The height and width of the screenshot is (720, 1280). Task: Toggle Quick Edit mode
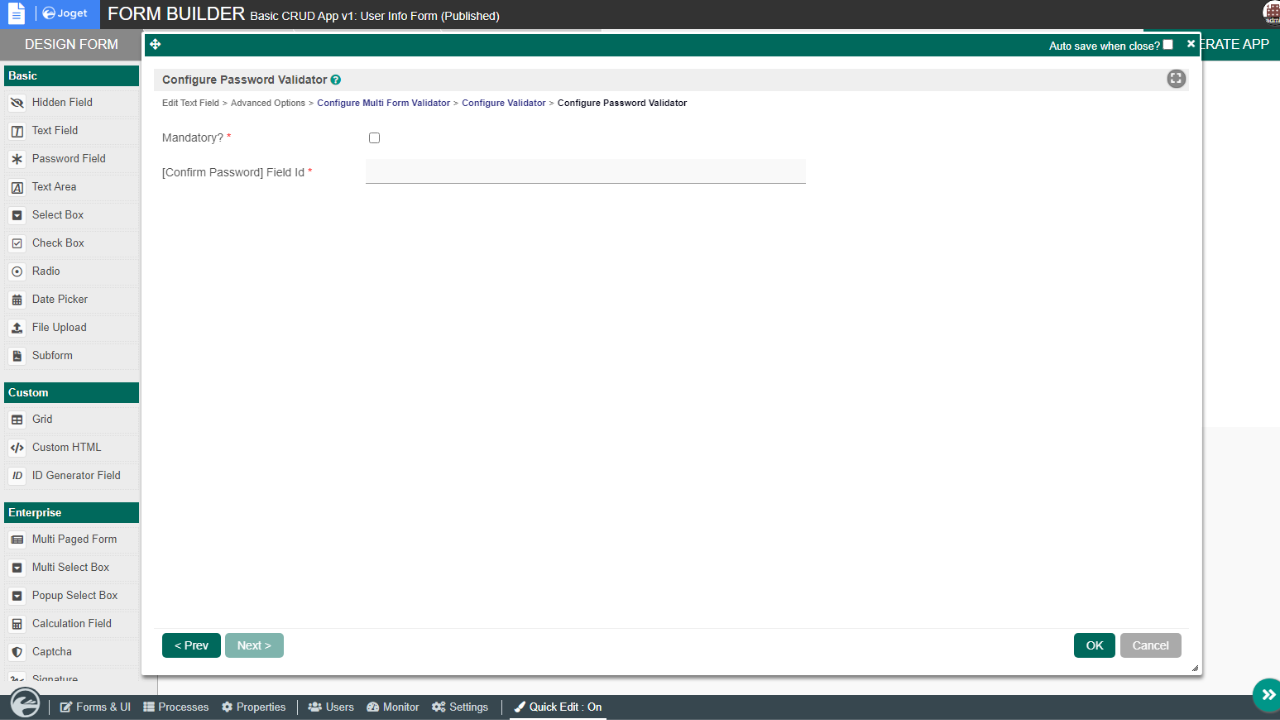558,707
